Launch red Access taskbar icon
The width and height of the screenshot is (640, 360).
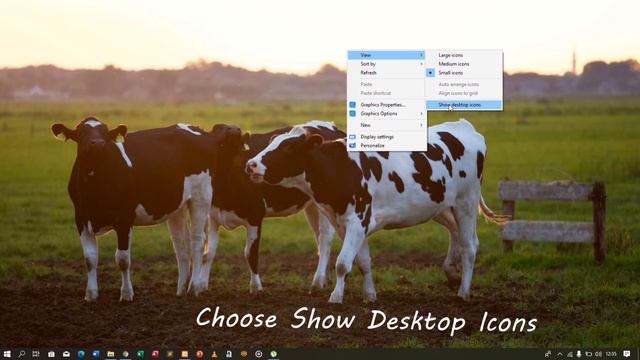coord(156,354)
